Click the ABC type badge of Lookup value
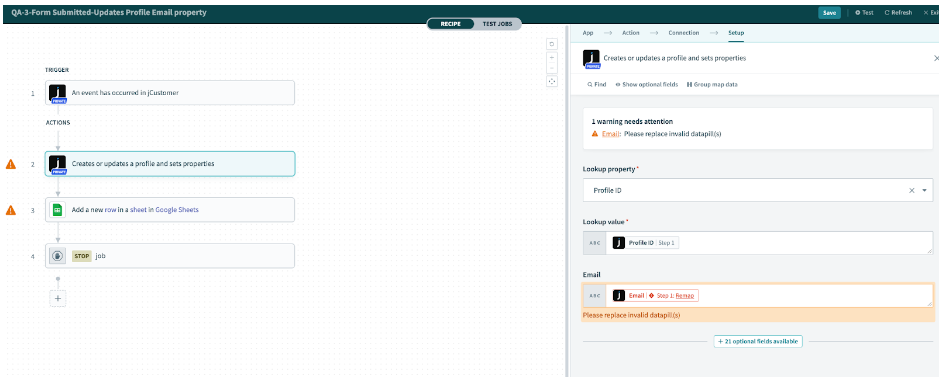 pos(594,243)
